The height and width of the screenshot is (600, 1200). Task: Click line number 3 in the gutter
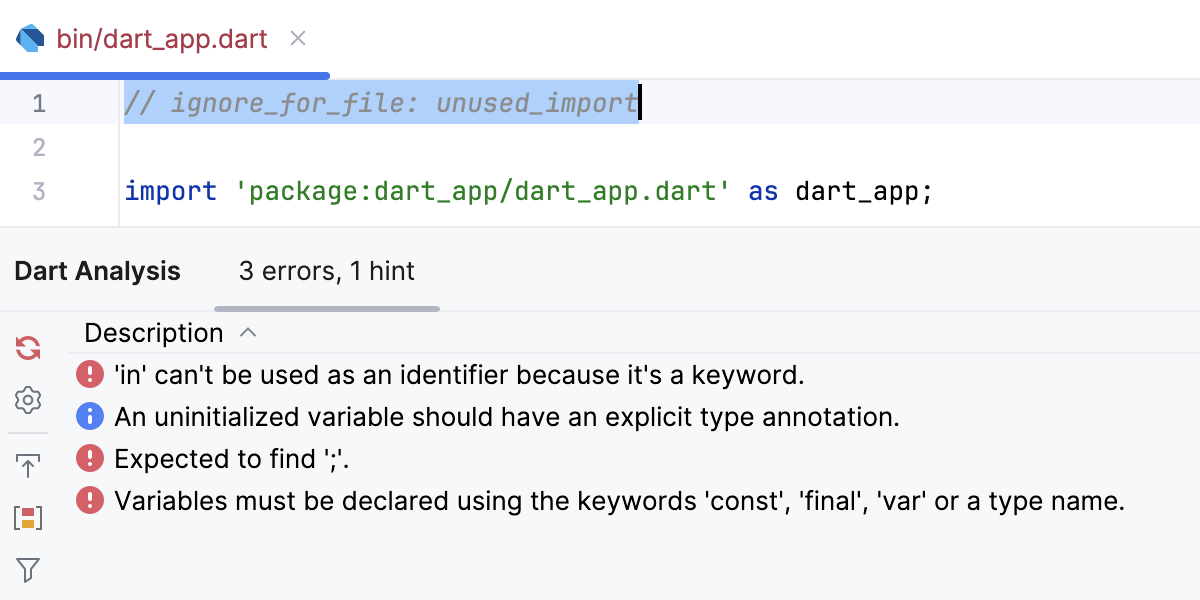tap(39, 191)
